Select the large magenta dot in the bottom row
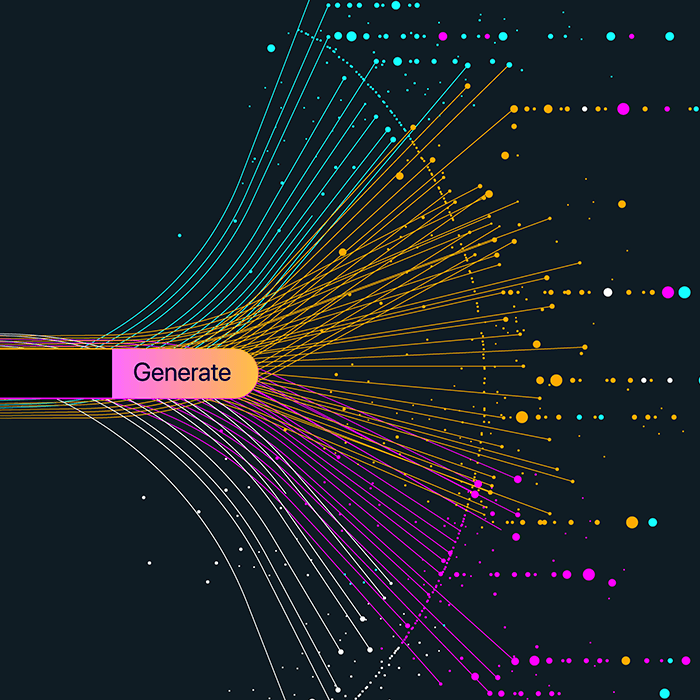This screenshot has height=700, width=700. click(x=534, y=660)
